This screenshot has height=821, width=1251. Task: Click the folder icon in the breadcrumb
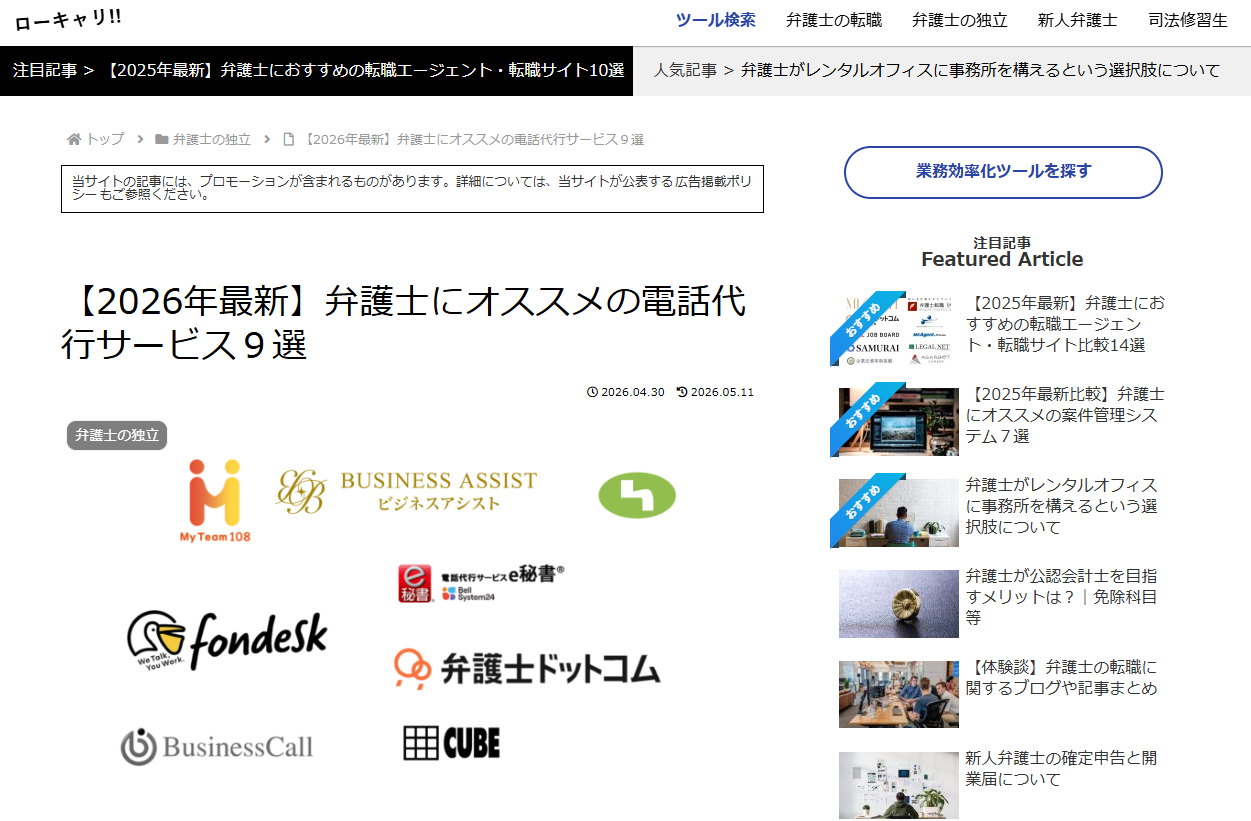tap(162, 139)
